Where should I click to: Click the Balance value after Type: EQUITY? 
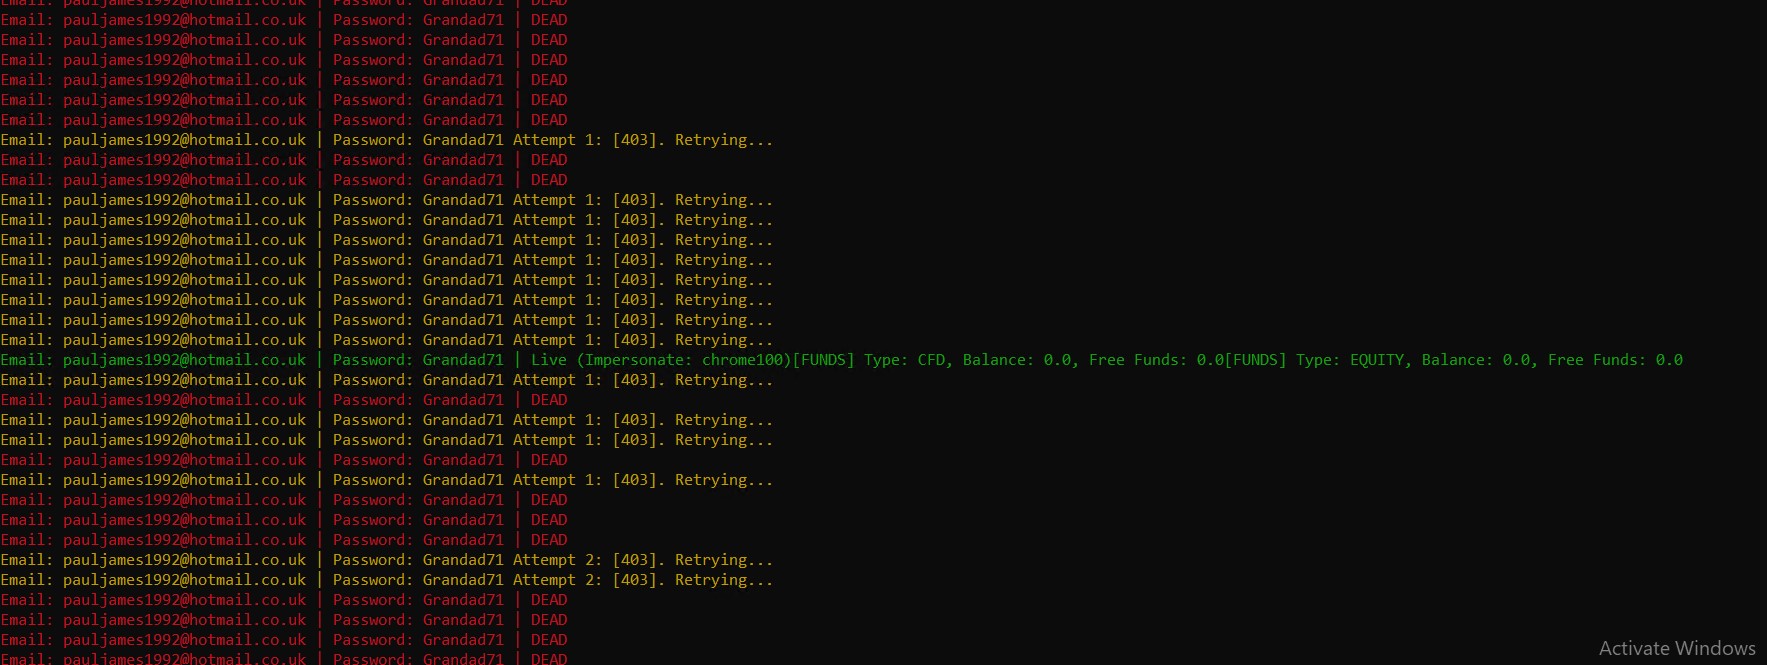[1516, 360]
